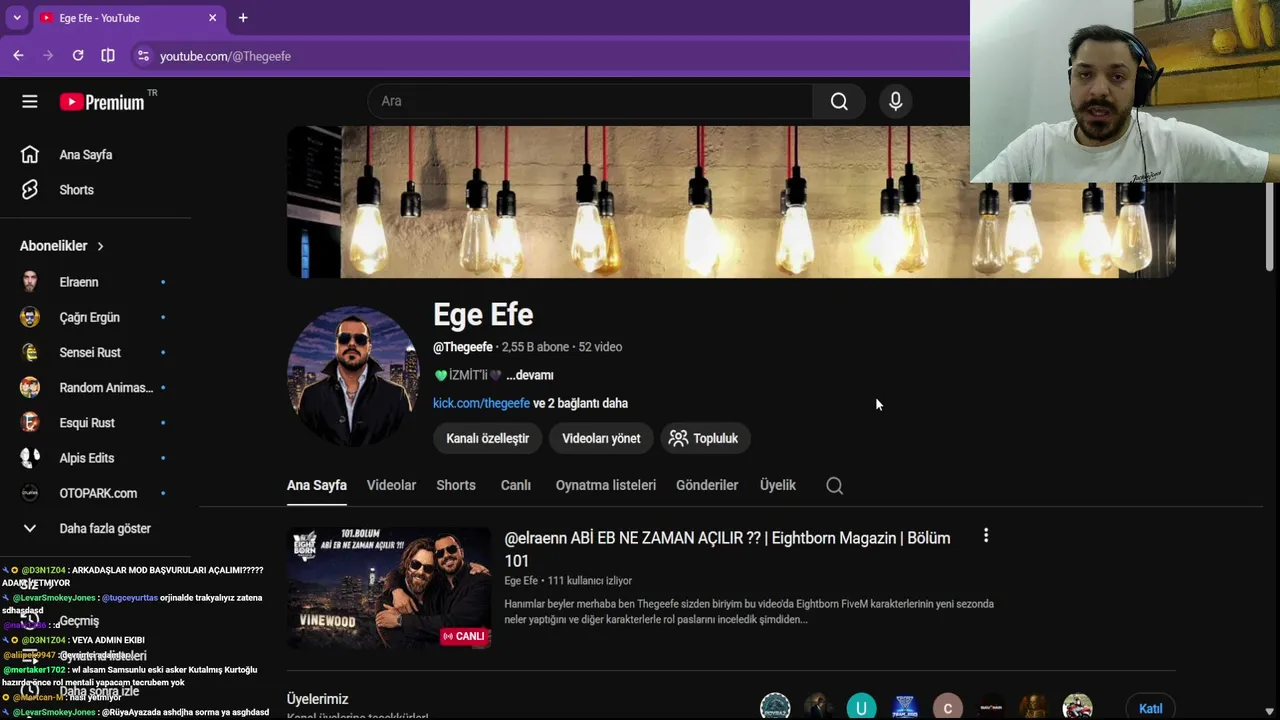Click the green U member avatar
This screenshot has height=720, width=1280.
coord(861,707)
